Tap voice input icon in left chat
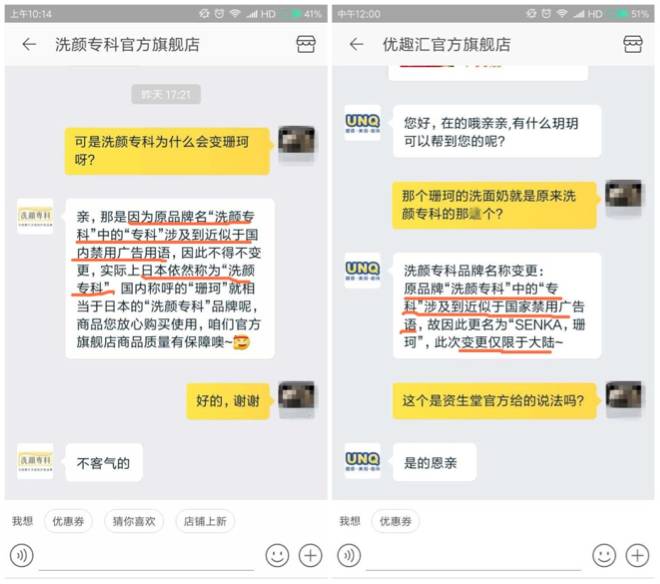Image resolution: width=660 pixels, height=584 pixels. point(21,556)
